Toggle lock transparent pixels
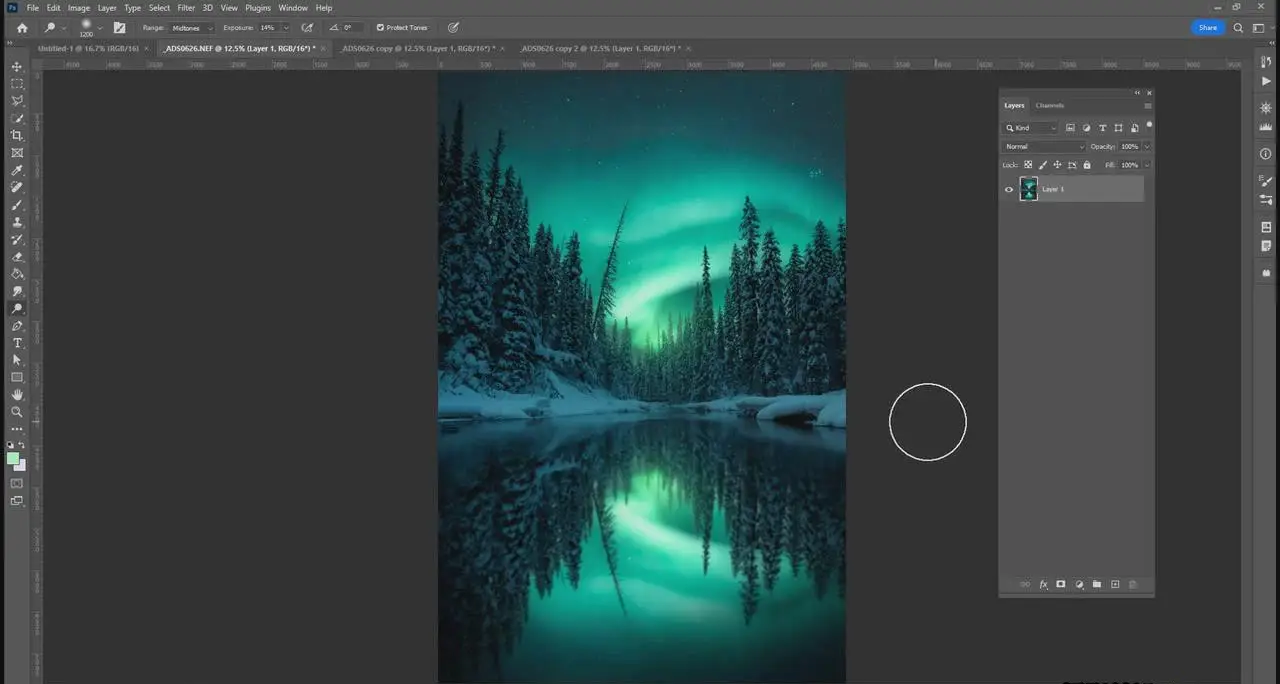Viewport: 1280px width, 684px height. click(1028, 165)
